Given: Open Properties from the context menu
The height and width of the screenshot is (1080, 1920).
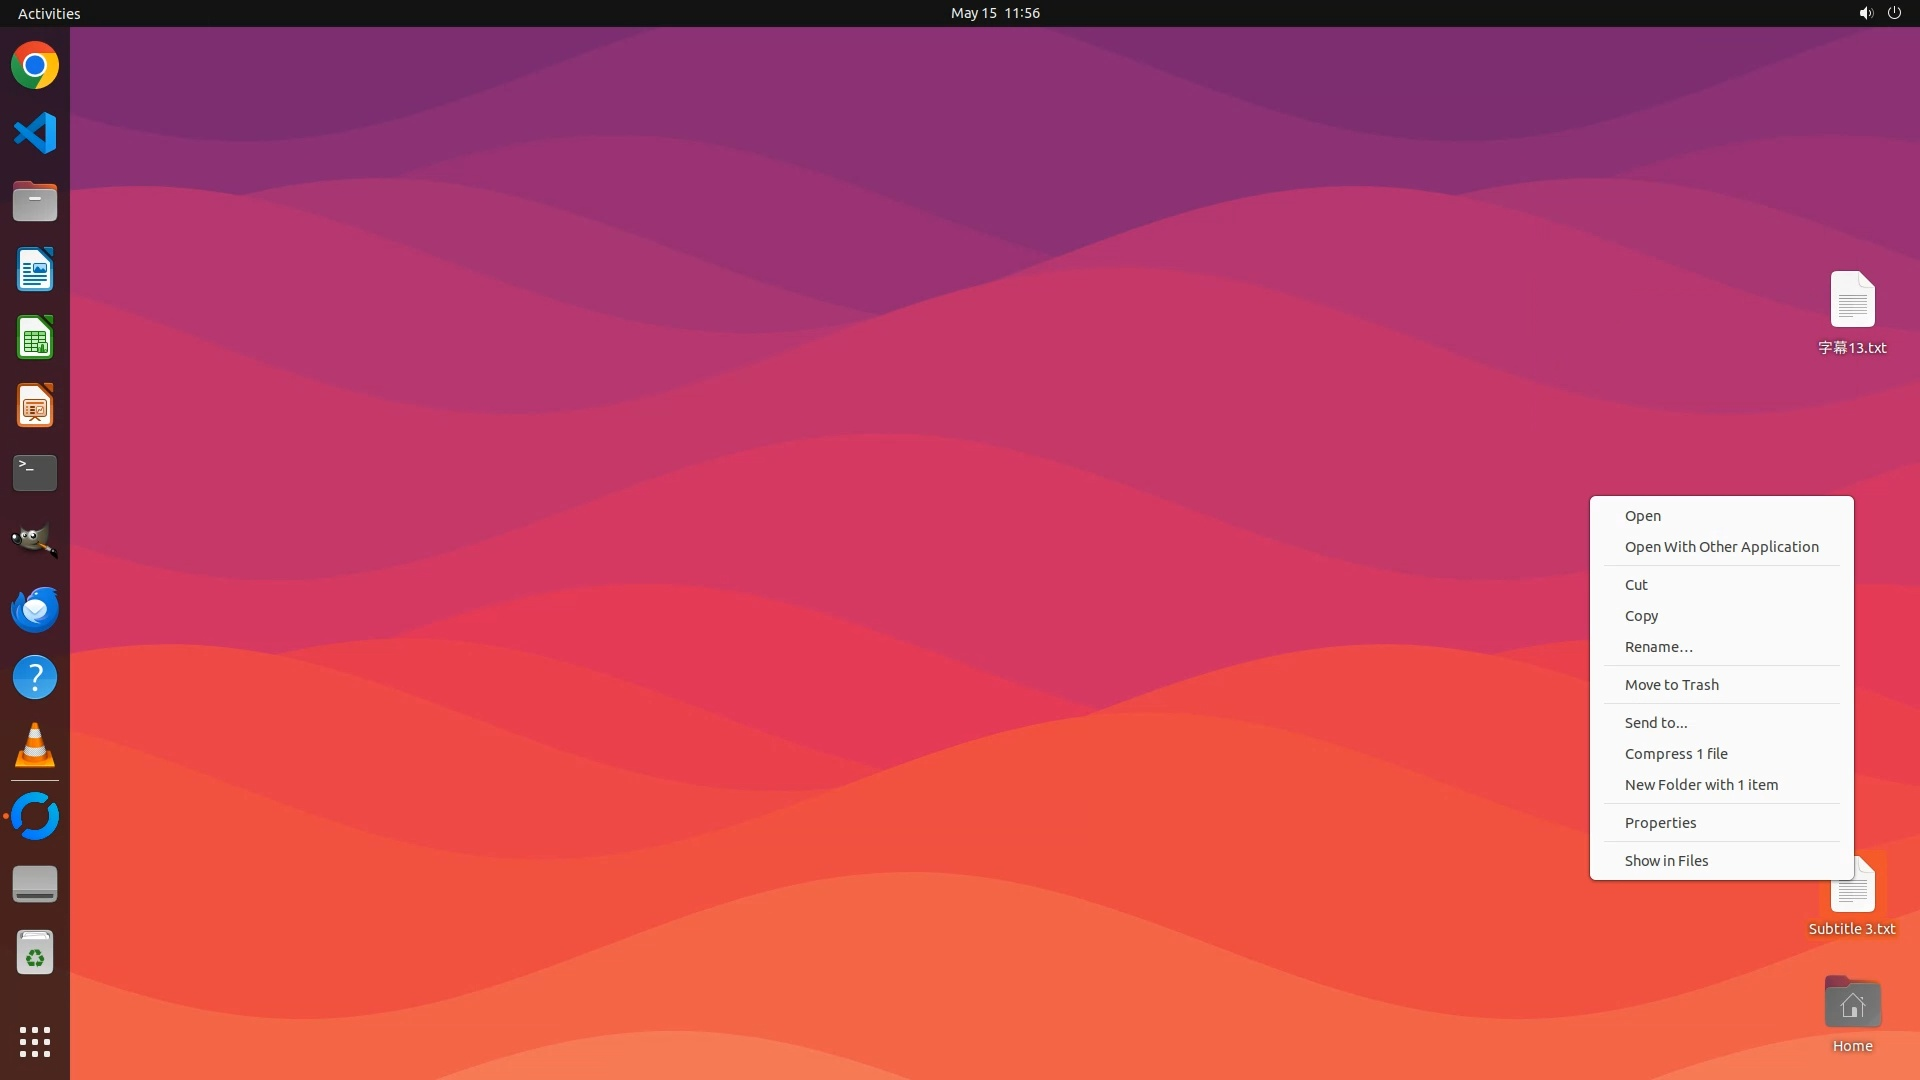Looking at the screenshot, I should (x=1660, y=823).
